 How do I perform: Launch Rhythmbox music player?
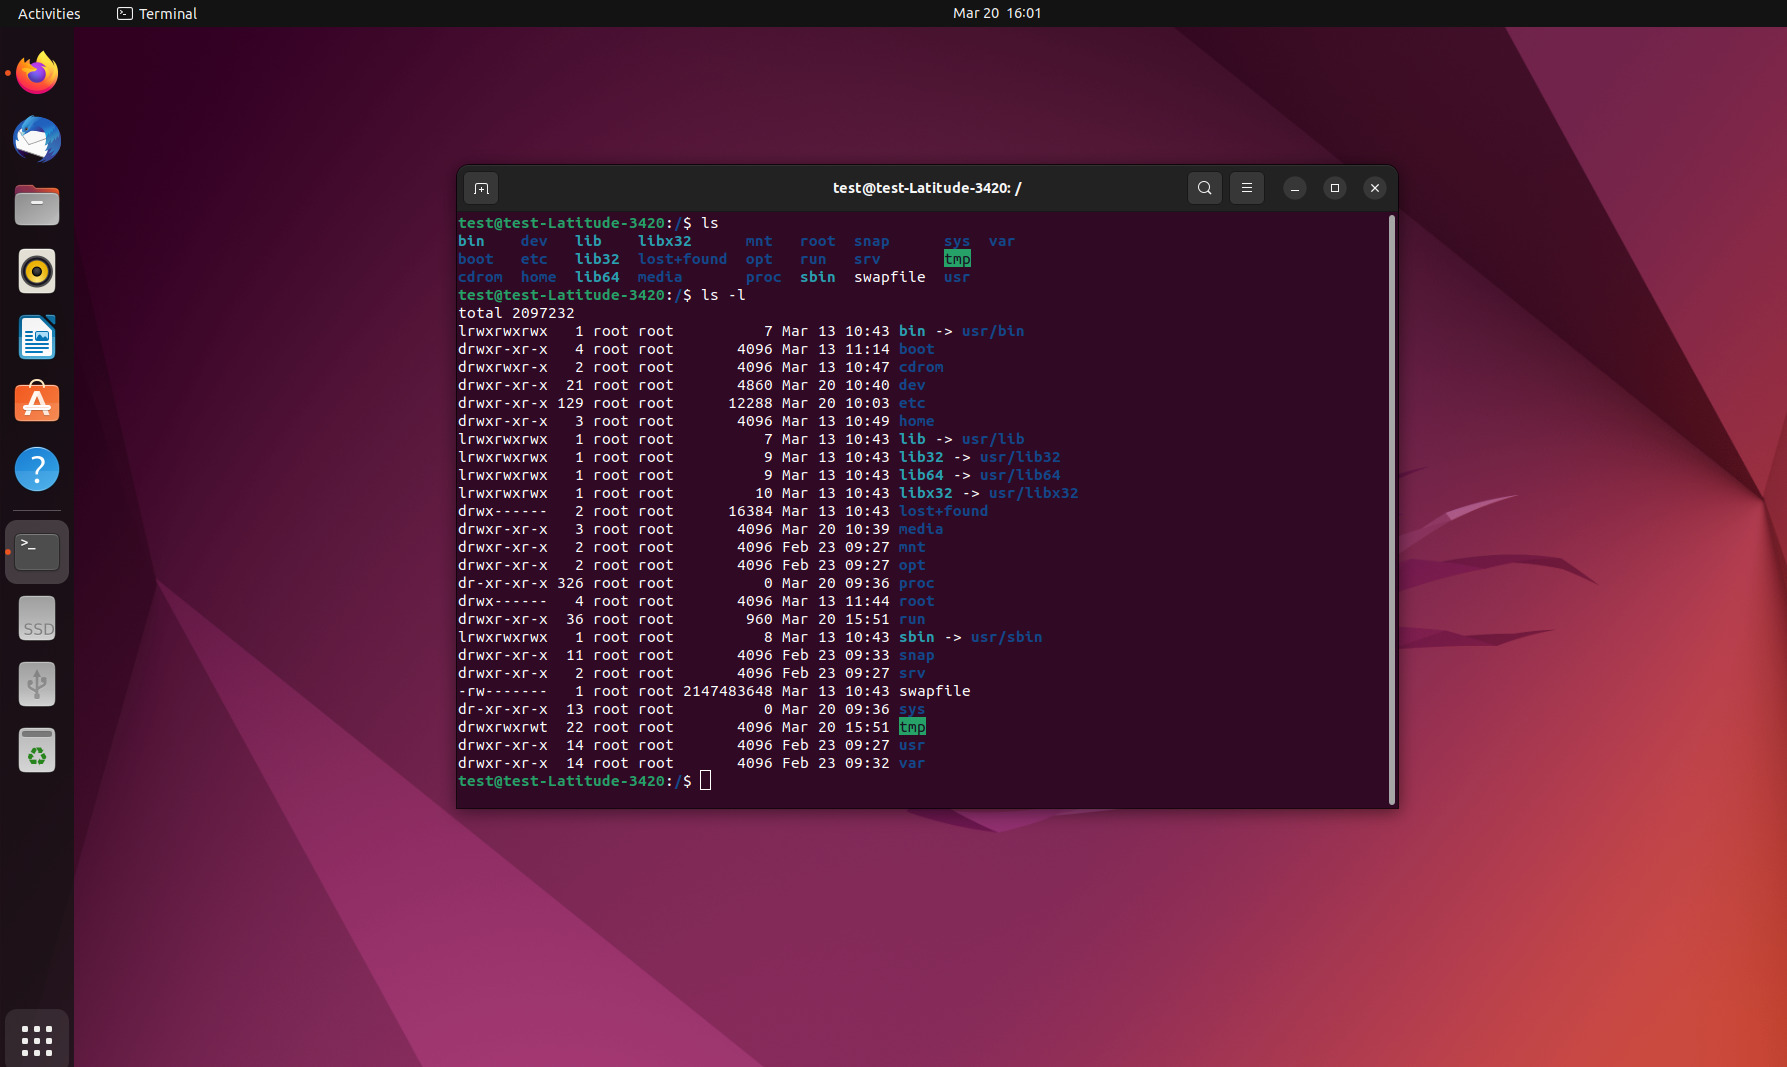(37, 271)
